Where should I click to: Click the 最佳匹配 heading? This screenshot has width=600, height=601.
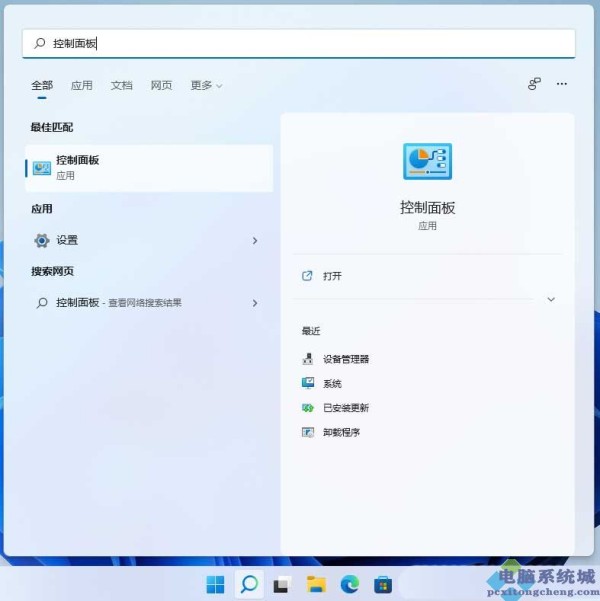(x=52, y=127)
